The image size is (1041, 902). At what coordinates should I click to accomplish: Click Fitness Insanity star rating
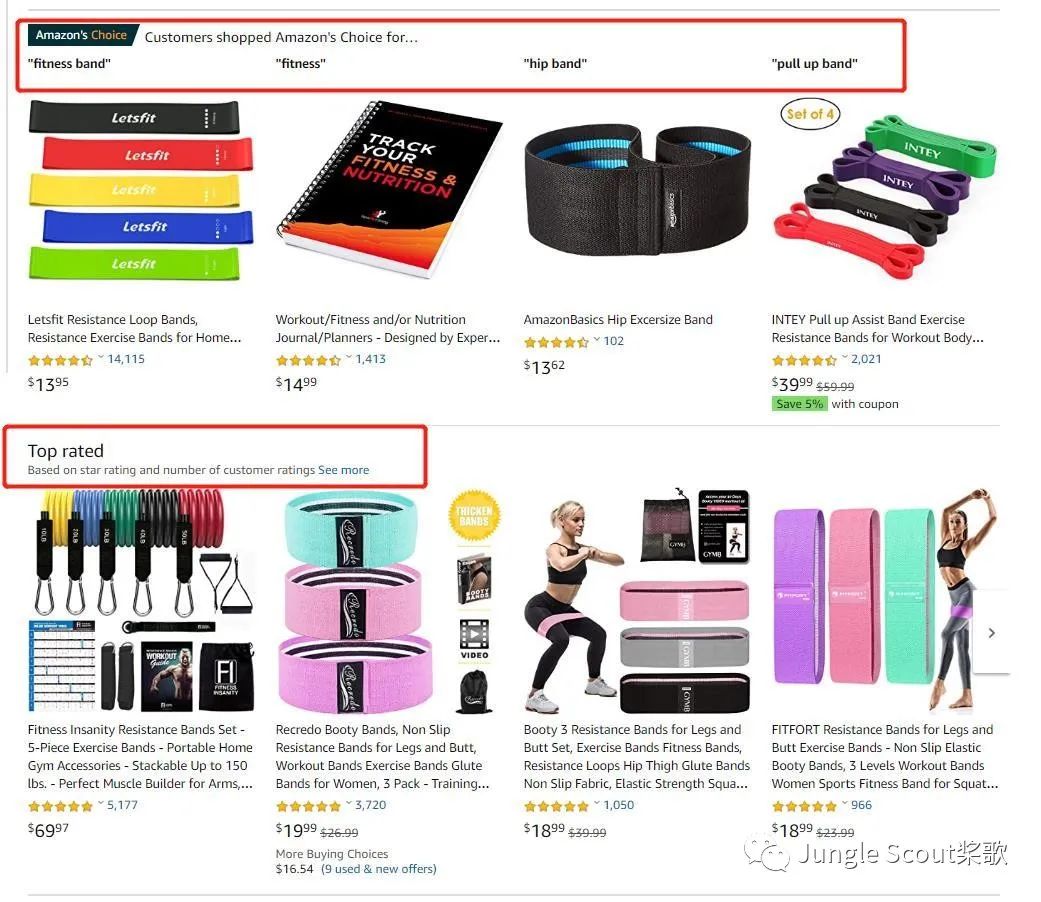pos(60,806)
